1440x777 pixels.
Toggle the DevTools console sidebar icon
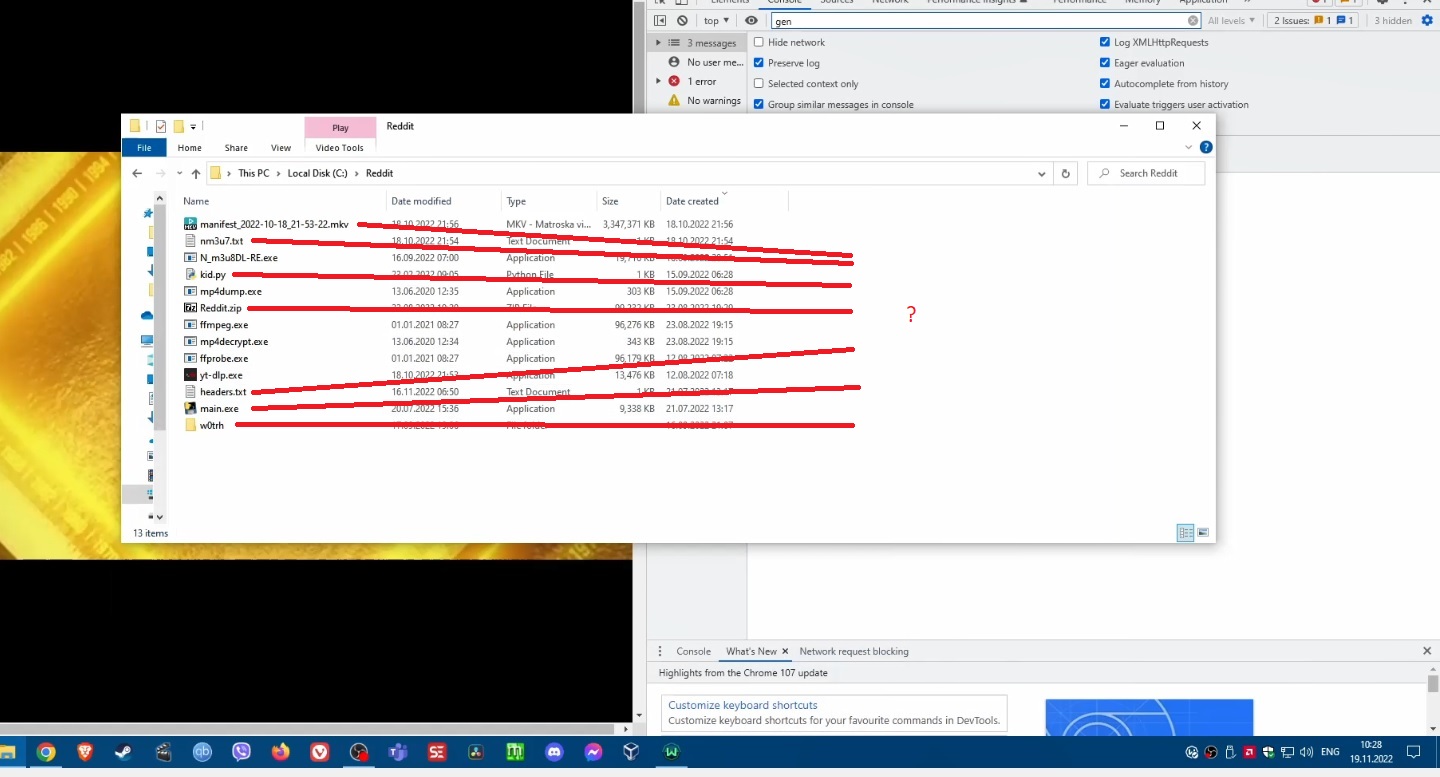click(x=660, y=20)
